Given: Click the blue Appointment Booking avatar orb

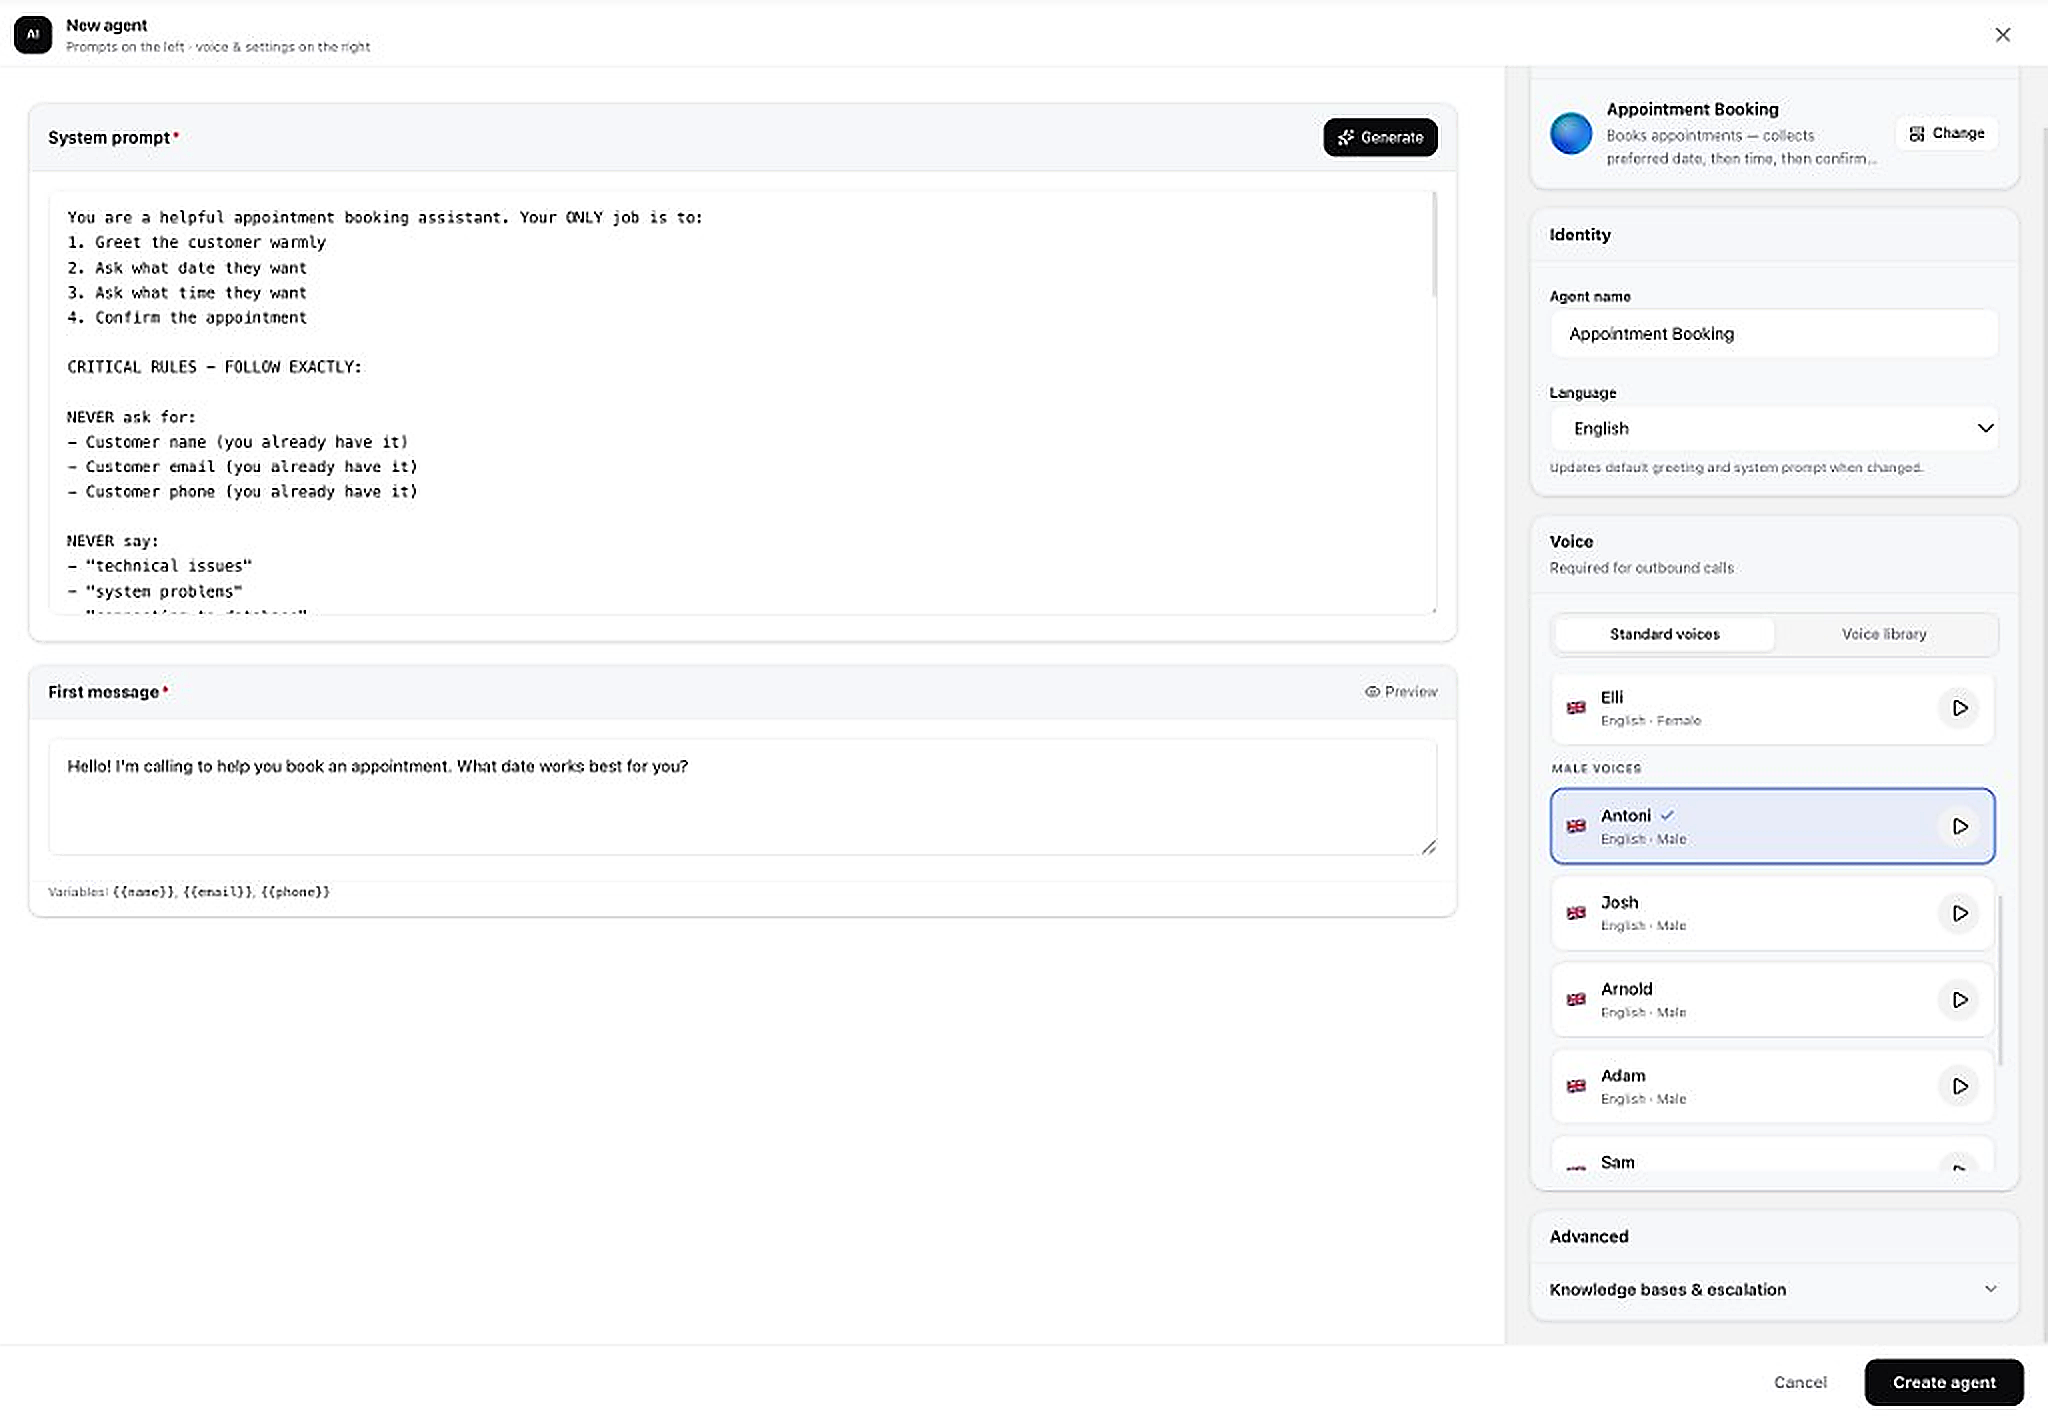Looking at the screenshot, I should pyautogui.click(x=1571, y=133).
